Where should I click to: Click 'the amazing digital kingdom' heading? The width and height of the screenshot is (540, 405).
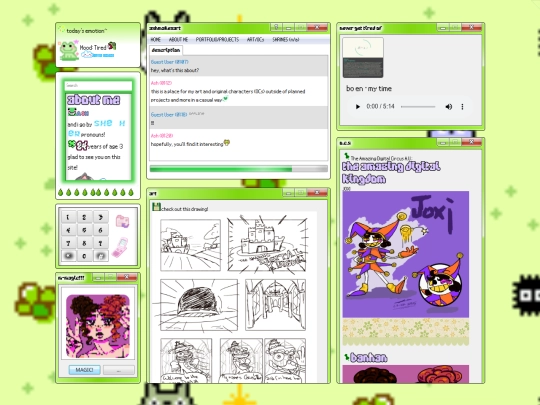(x=391, y=173)
